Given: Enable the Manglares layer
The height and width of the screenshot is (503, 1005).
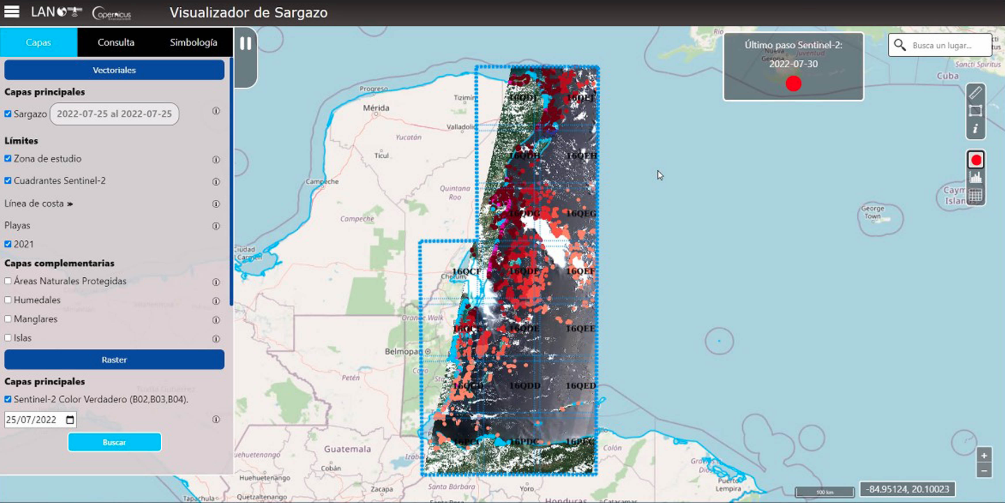Looking at the screenshot, I should click(x=8, y=319).
